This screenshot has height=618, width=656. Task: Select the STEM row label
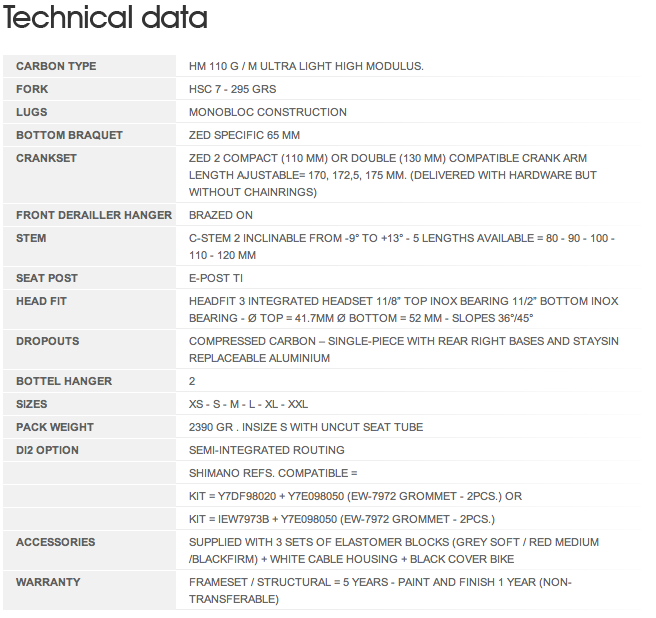click(31, 238)
